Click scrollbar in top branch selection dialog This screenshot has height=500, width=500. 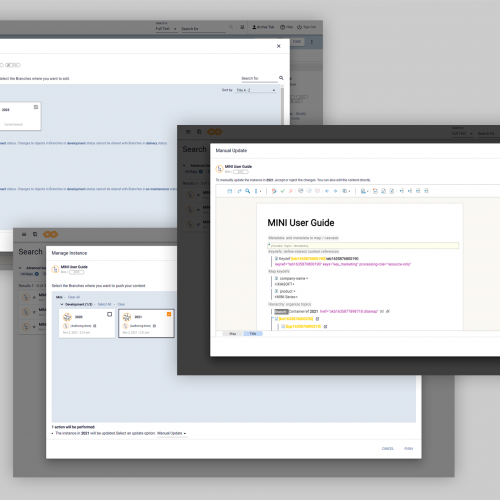click(282, 105)
